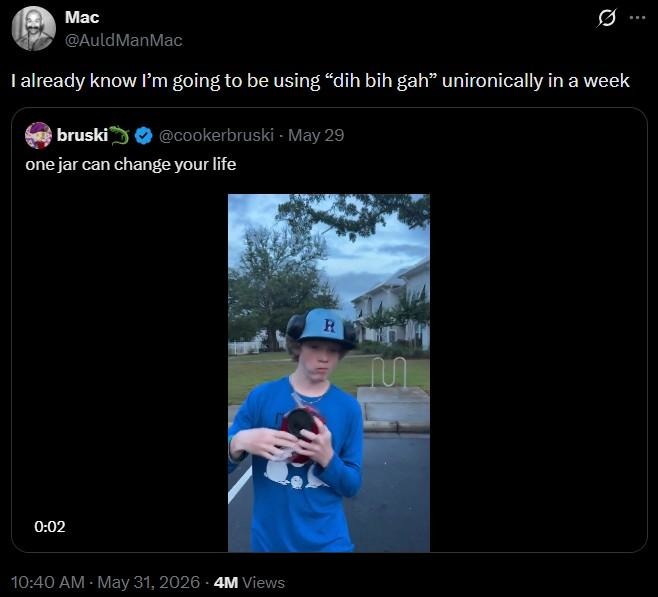Screen dimensions: 658x597
Task: Click the Grok slashed-circle icon
Action: [606, 18]
